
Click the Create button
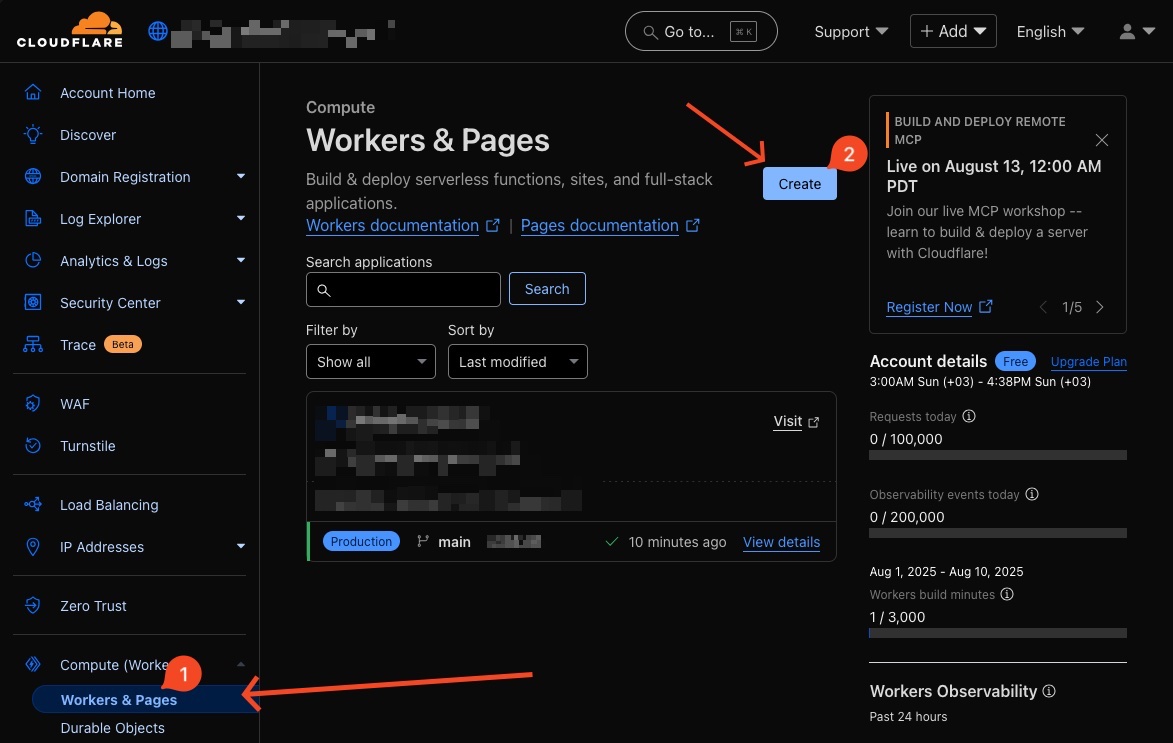800,183
